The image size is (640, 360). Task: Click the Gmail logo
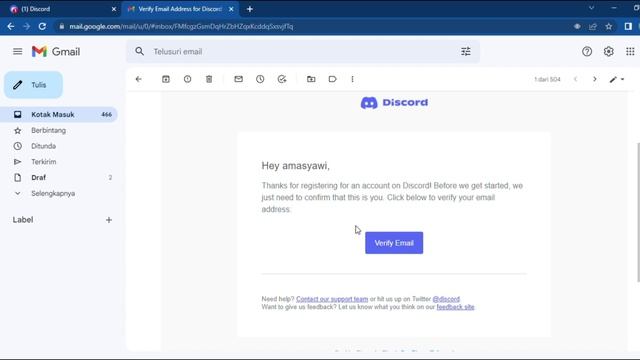[x=56, y=51]
